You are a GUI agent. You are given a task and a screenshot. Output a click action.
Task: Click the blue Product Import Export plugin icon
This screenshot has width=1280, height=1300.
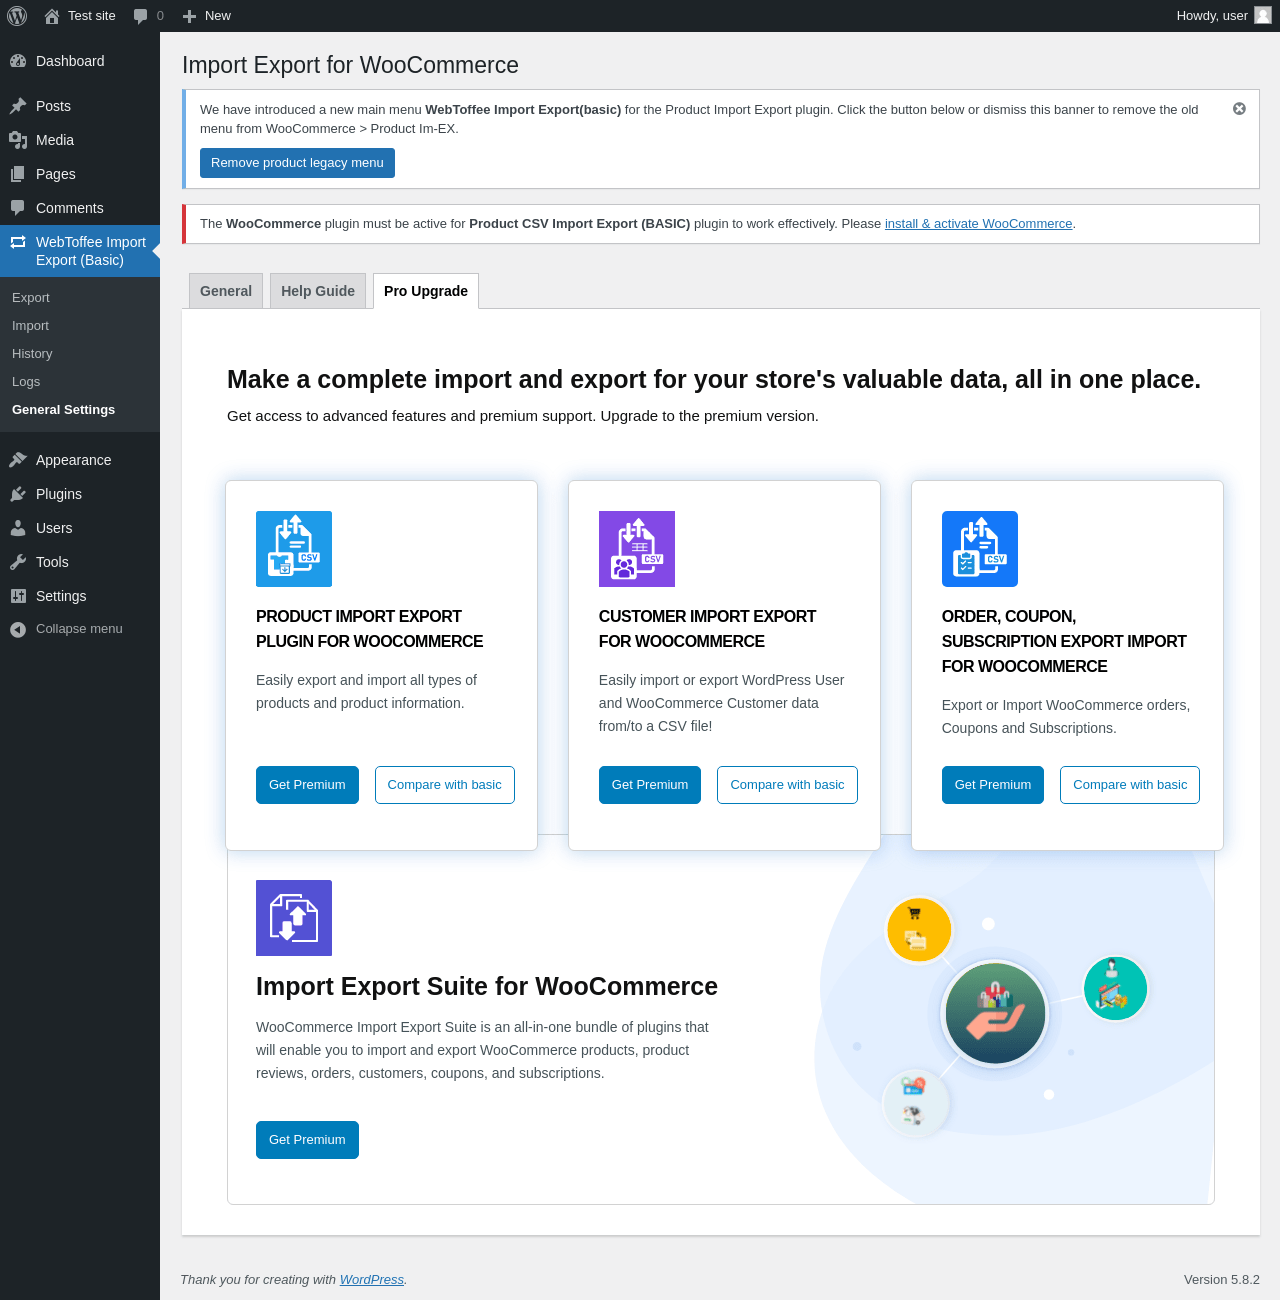pos(294,549)
